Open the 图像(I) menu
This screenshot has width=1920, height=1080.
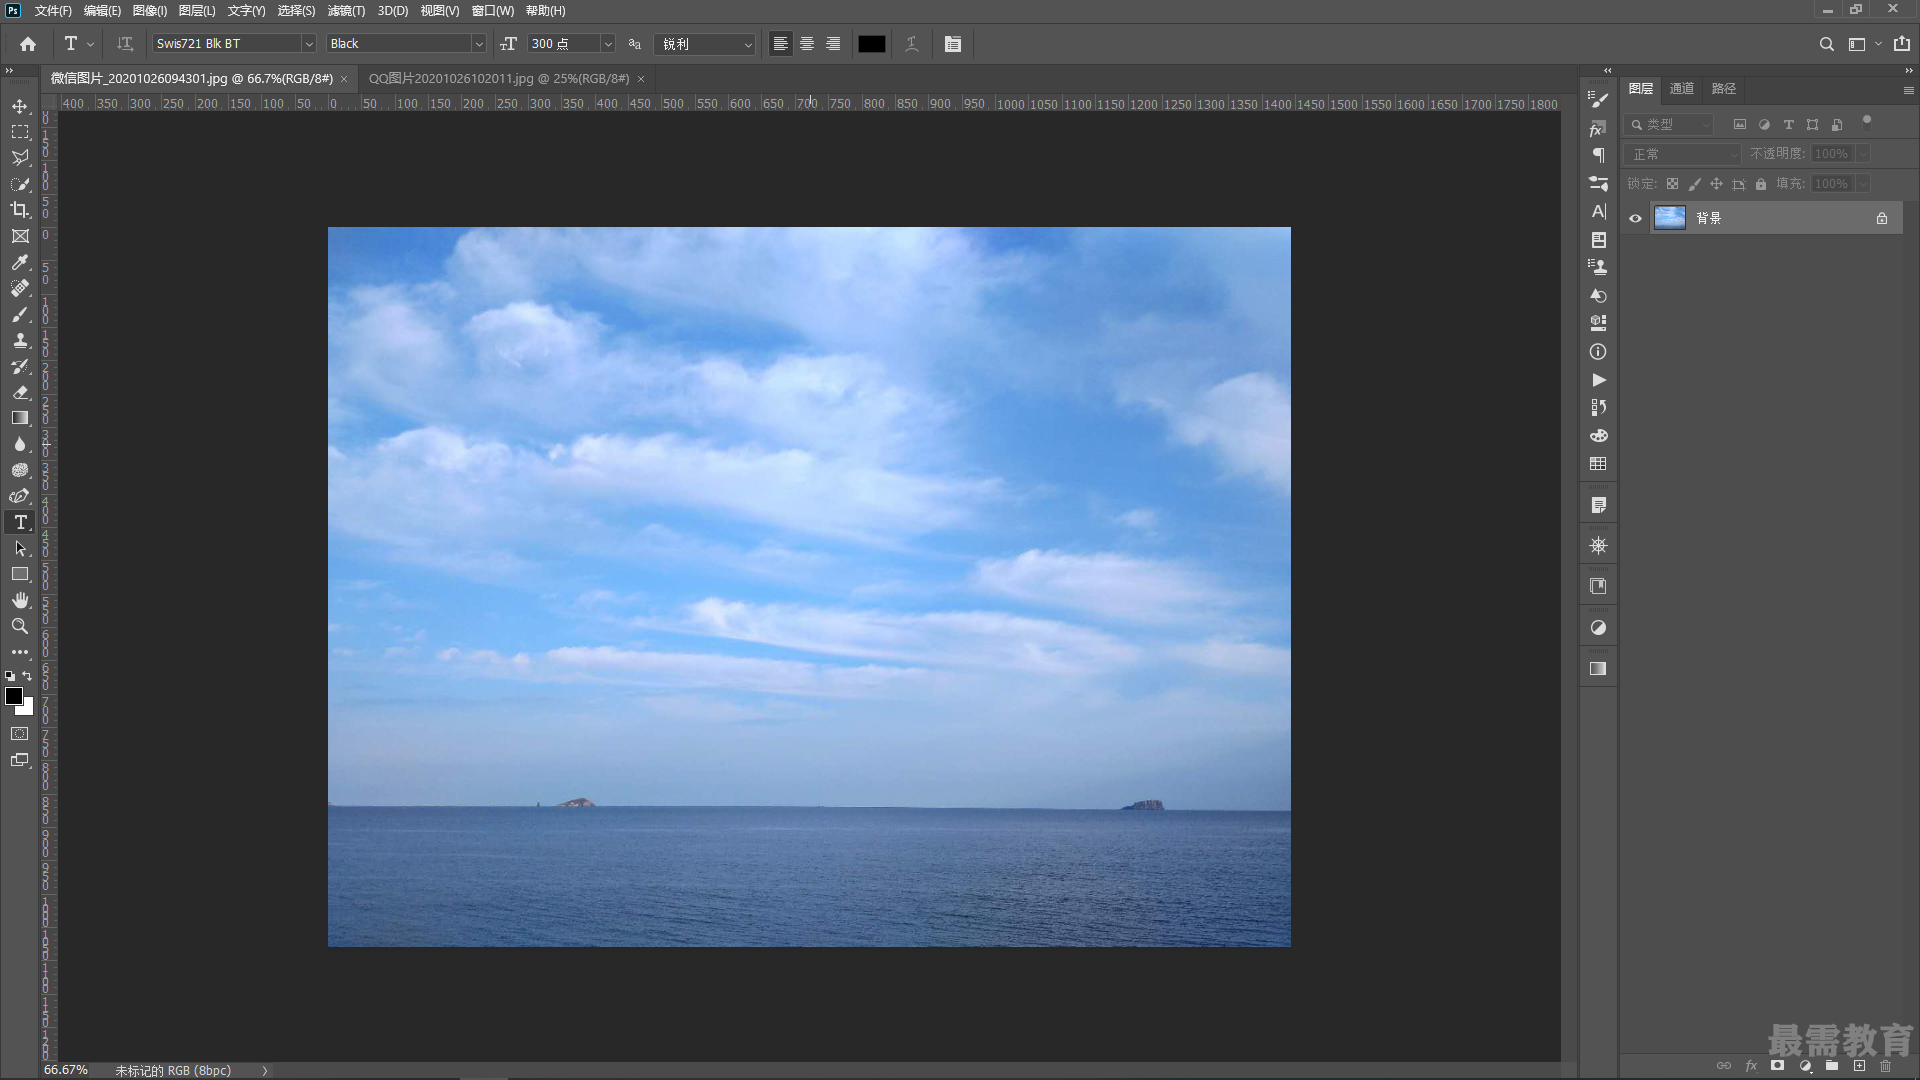pos(150,11)
